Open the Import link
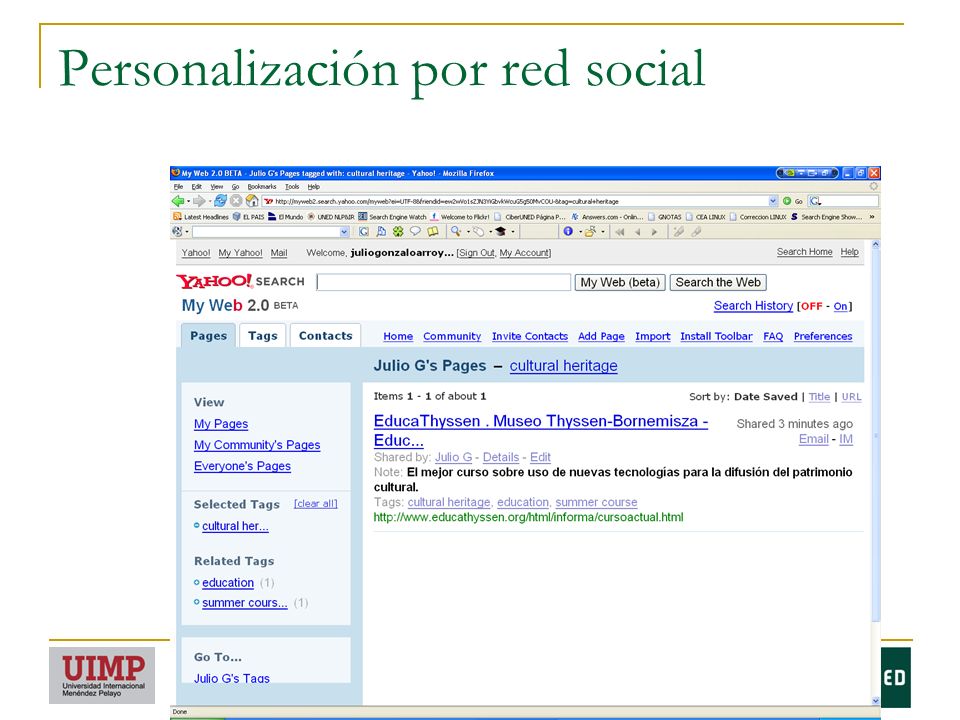960x720 pixels. [x=653, y=336]
